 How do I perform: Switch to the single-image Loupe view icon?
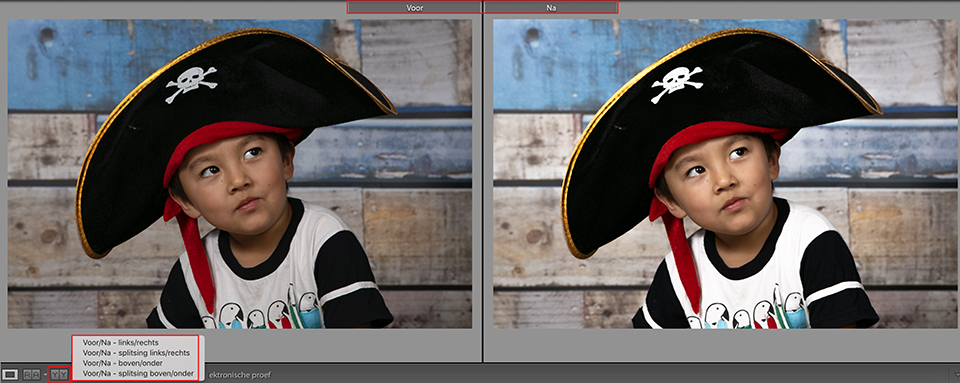pyautogui.click(x=10, y=374)
